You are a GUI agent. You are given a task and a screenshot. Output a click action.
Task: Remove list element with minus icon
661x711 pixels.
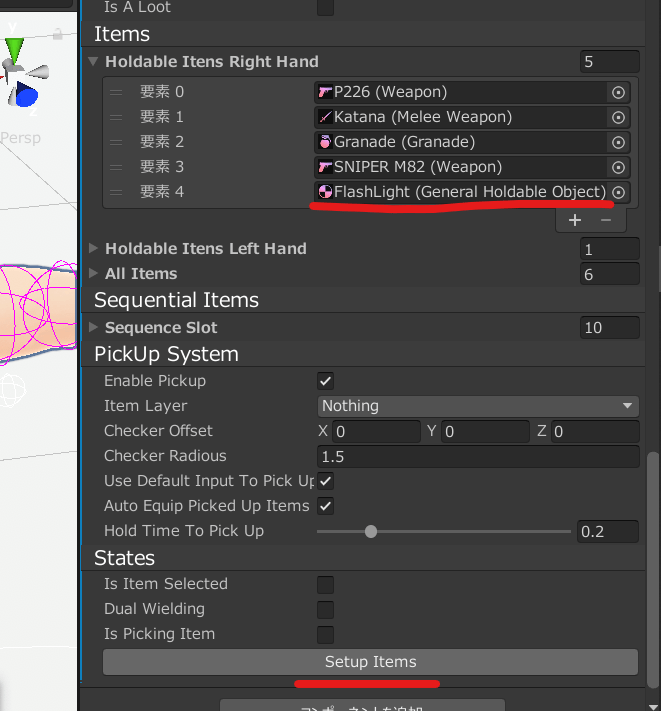click(605, 219)
